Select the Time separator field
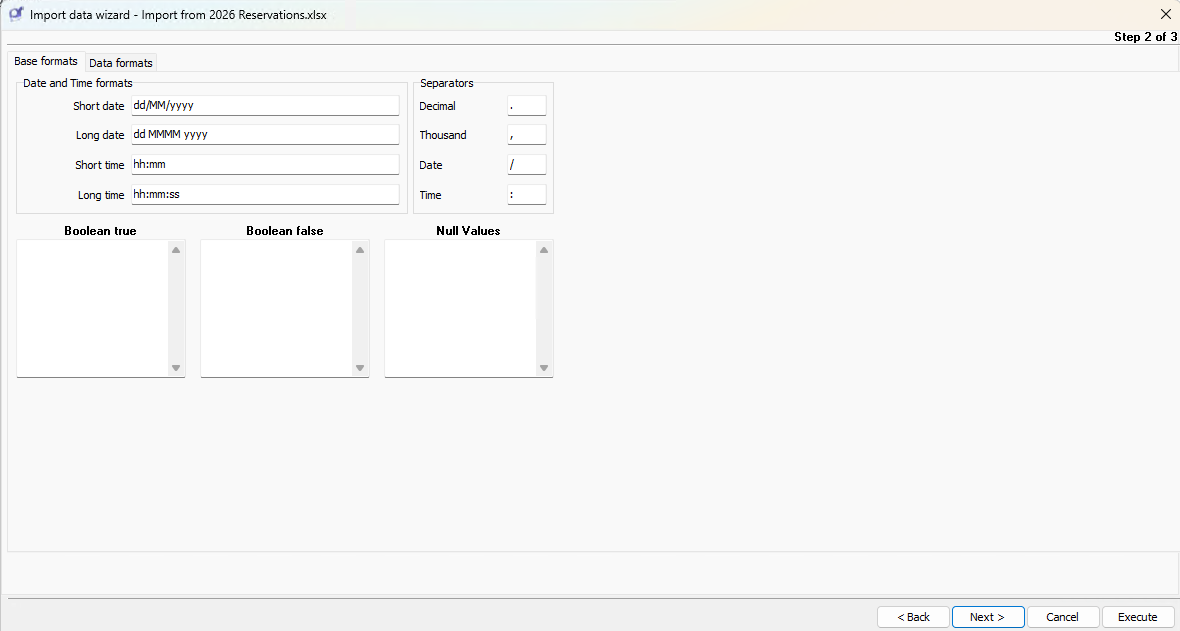Viewport: 1180px width, 631px height. click(526, 195)
